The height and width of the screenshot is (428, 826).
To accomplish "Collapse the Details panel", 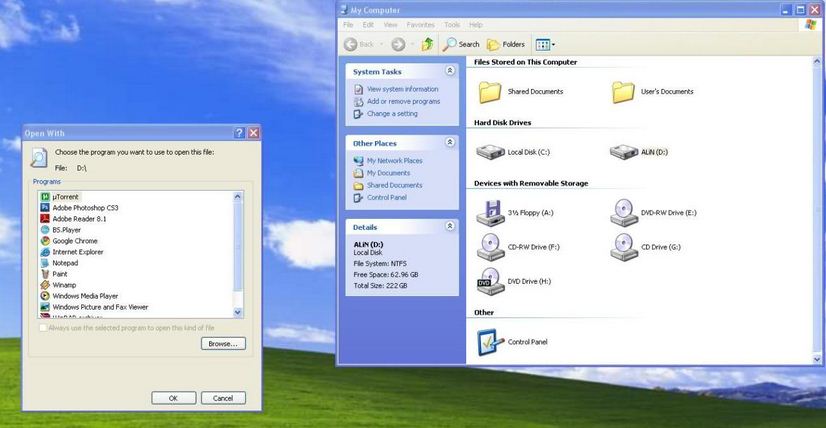I will (449, 226).
